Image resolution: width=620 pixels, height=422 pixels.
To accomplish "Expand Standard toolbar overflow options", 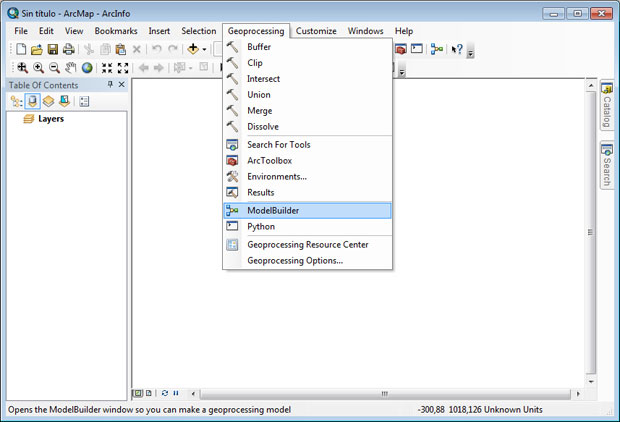I will pos(470,51).
